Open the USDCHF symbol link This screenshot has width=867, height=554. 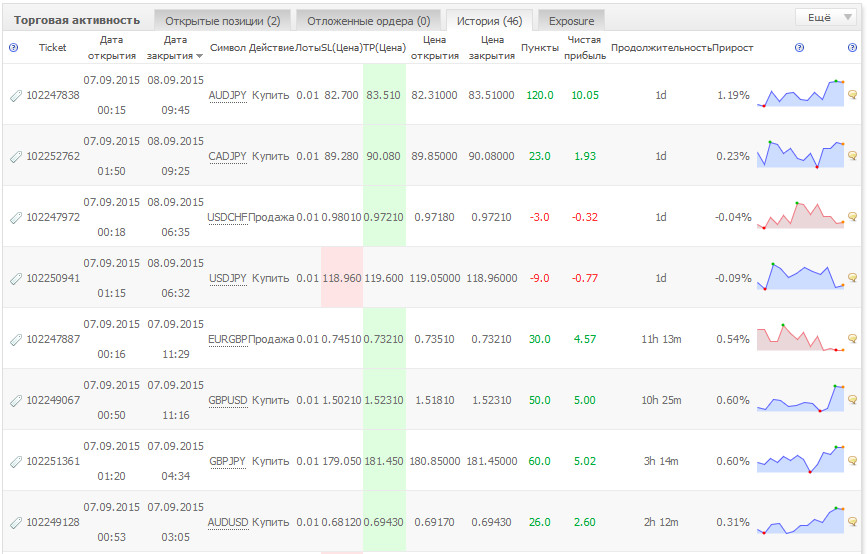click(227, 217)
